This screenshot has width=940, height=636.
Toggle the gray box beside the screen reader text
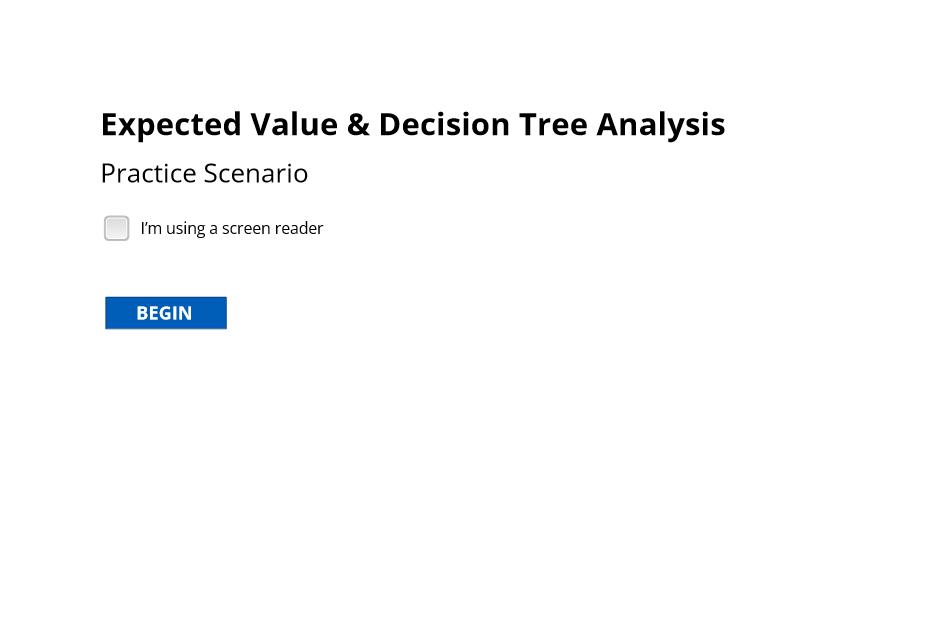tap(116, 228)
